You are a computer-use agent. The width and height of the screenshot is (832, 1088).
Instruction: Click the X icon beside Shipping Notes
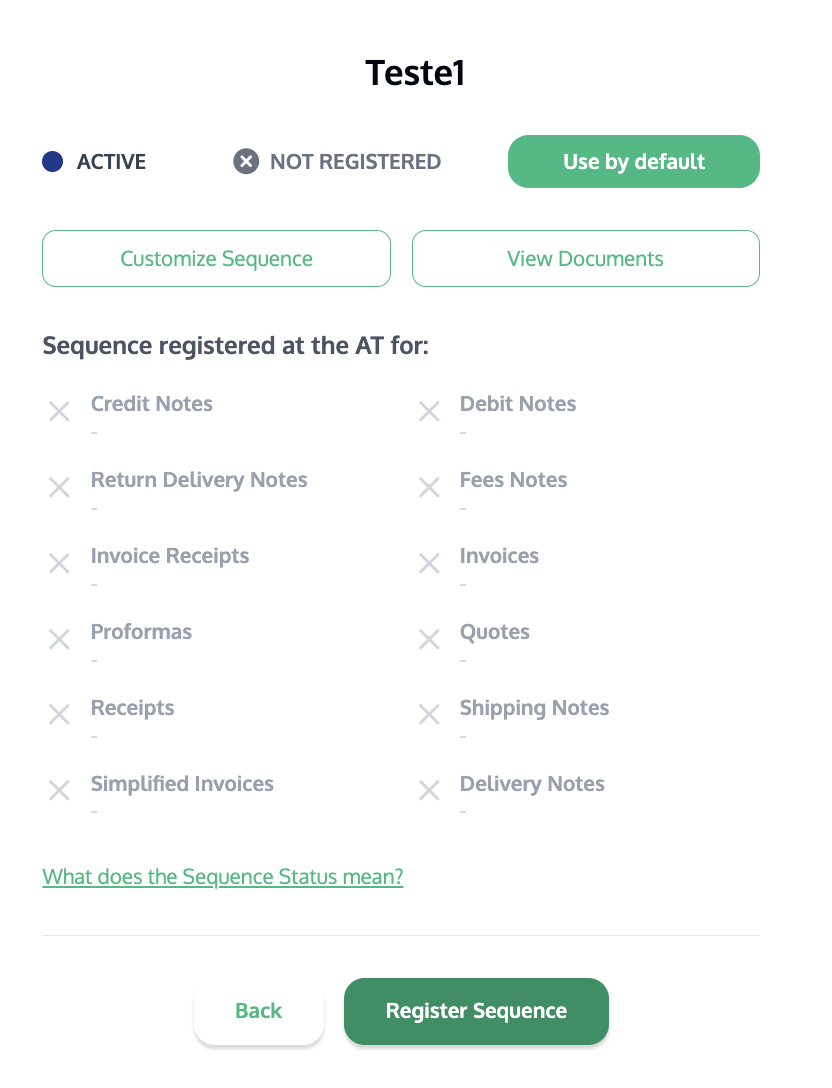(x=429, y=715)
